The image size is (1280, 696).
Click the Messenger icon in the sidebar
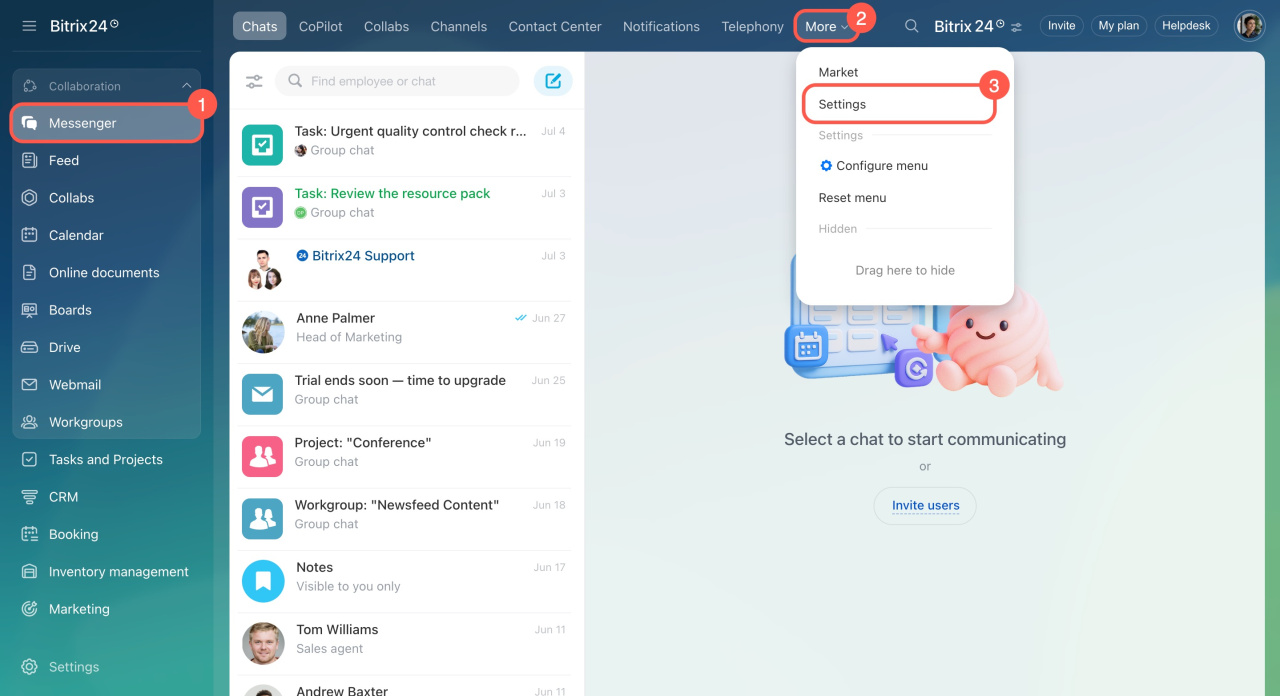pyautogui.click(x=30, y=123)
